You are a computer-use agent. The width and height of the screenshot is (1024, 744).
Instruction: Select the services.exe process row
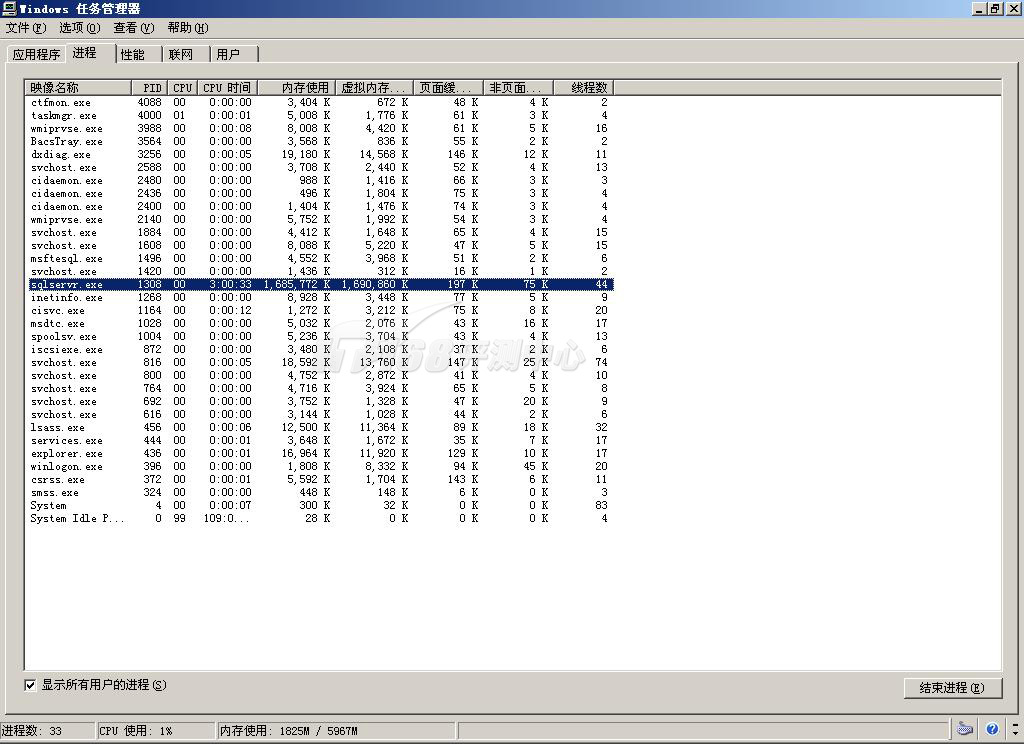320,440
